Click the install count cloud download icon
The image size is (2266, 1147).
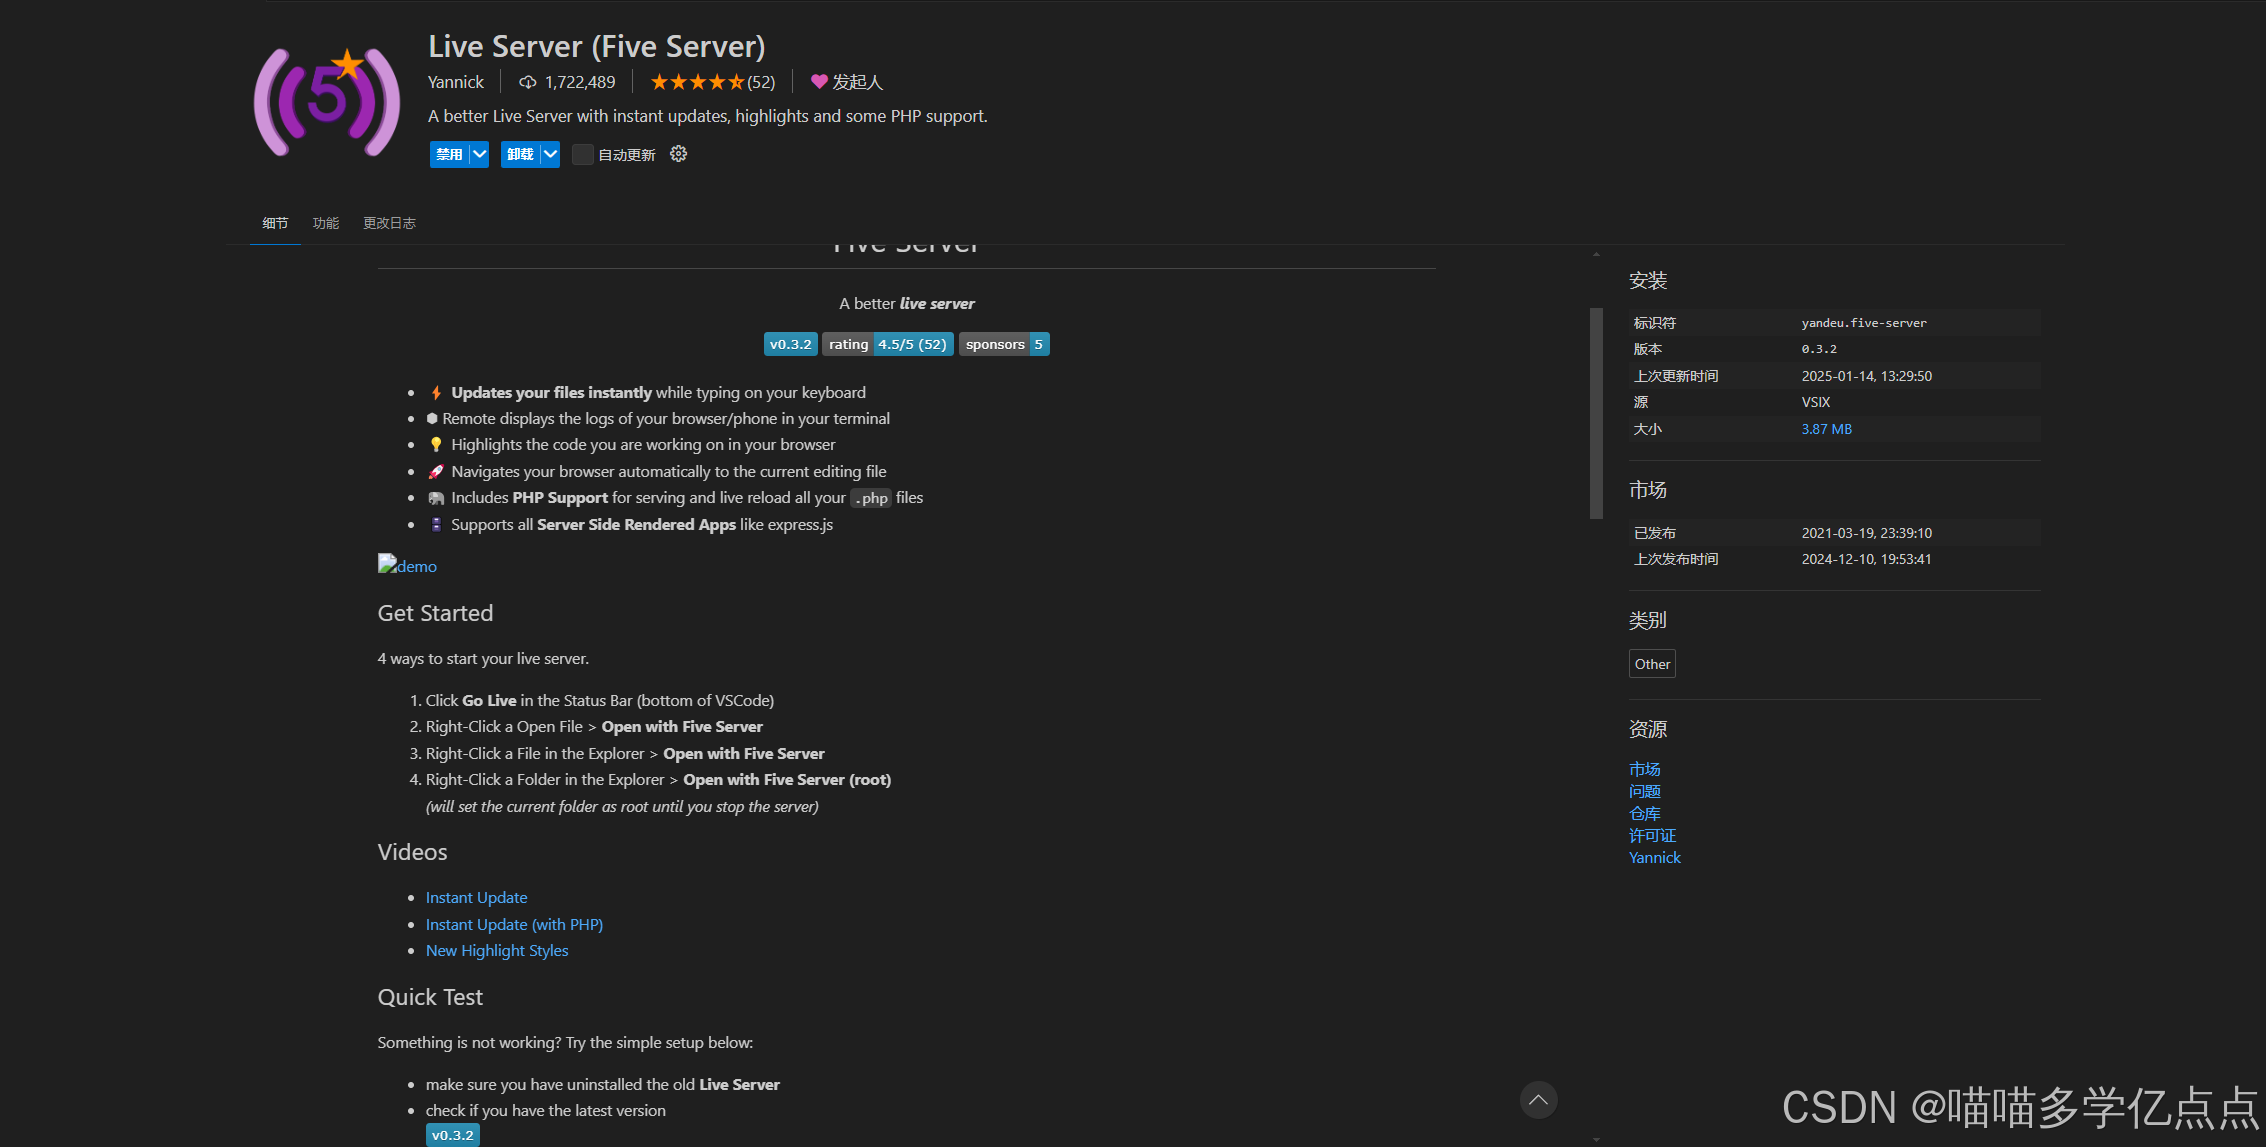(527, 82)
